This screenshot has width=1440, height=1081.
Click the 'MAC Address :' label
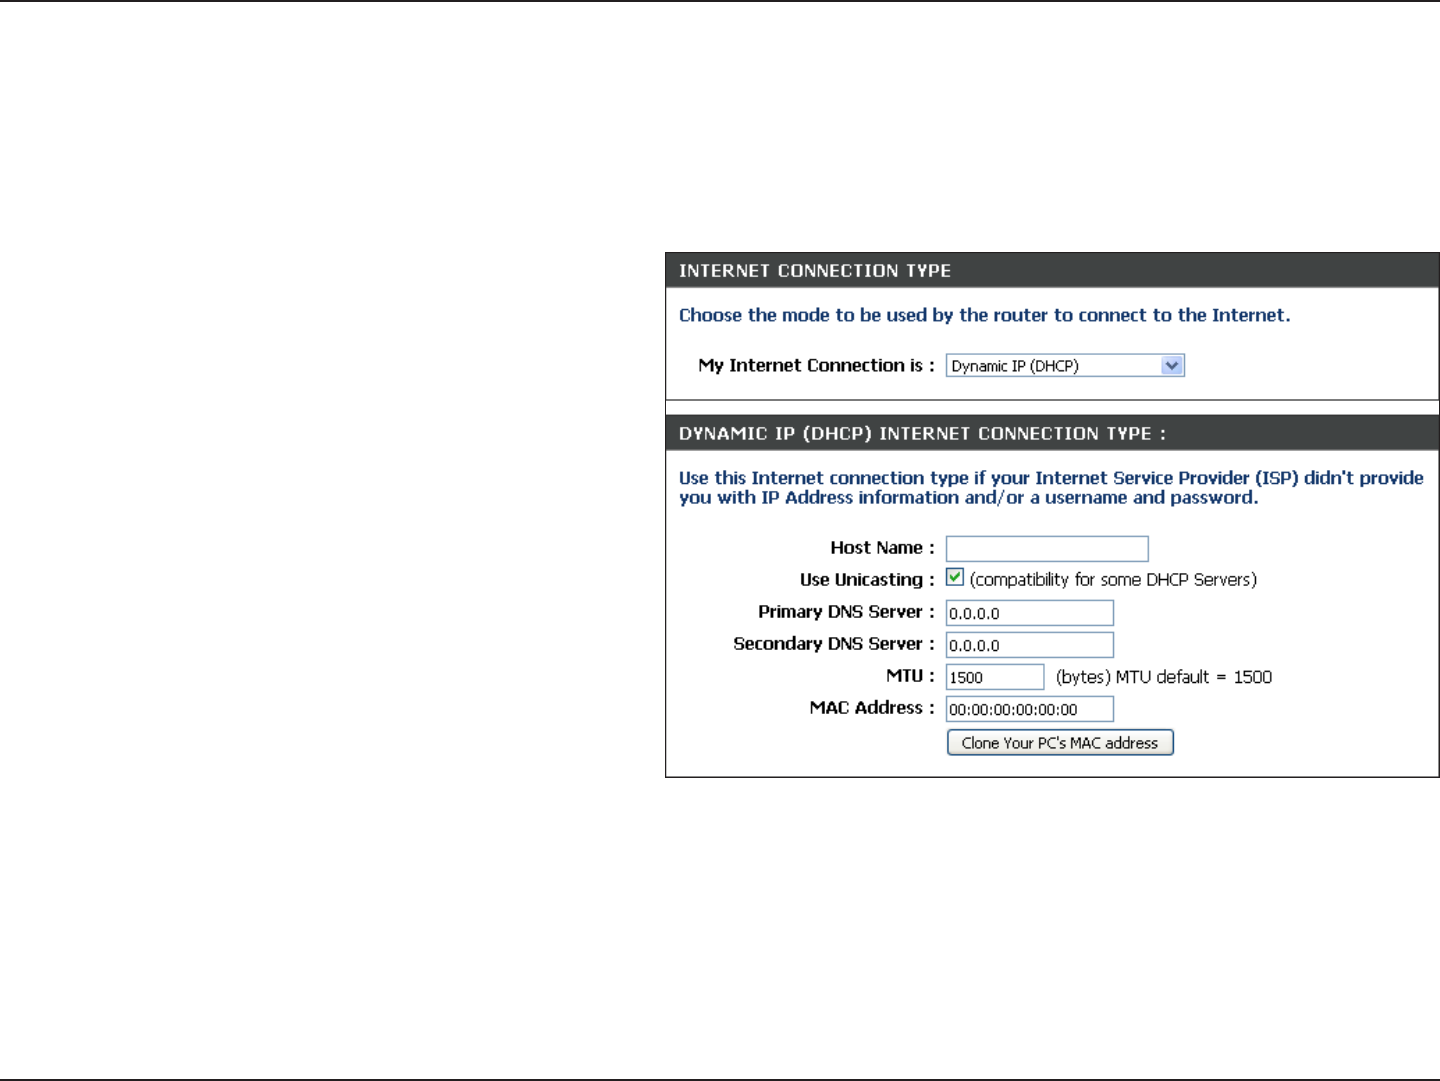coord(872,708)
